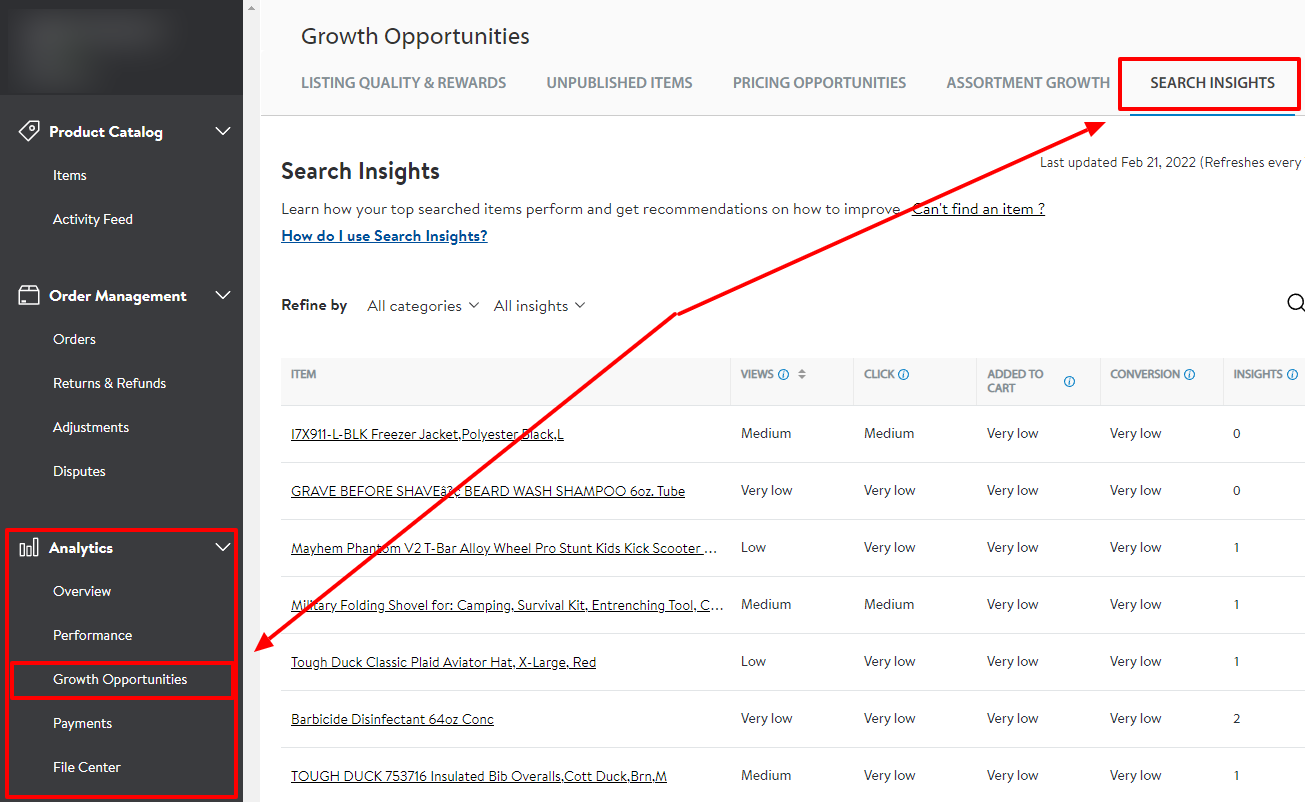Viewport: 1305px width, 802px height.
Task: Collapse the Analytics section chevron
Action: [222, 547]
